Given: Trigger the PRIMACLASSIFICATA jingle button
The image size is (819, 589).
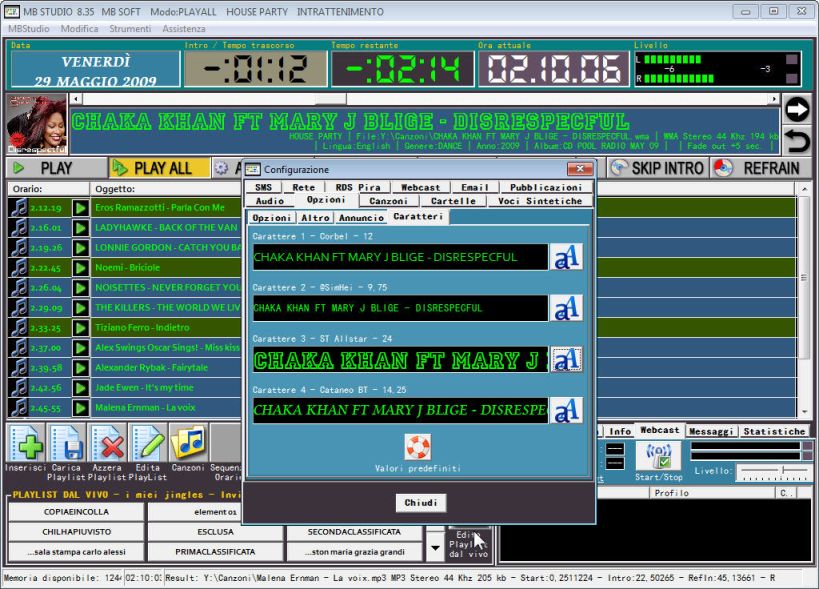Looking at the screenshot, I should (x=215, y=551).
